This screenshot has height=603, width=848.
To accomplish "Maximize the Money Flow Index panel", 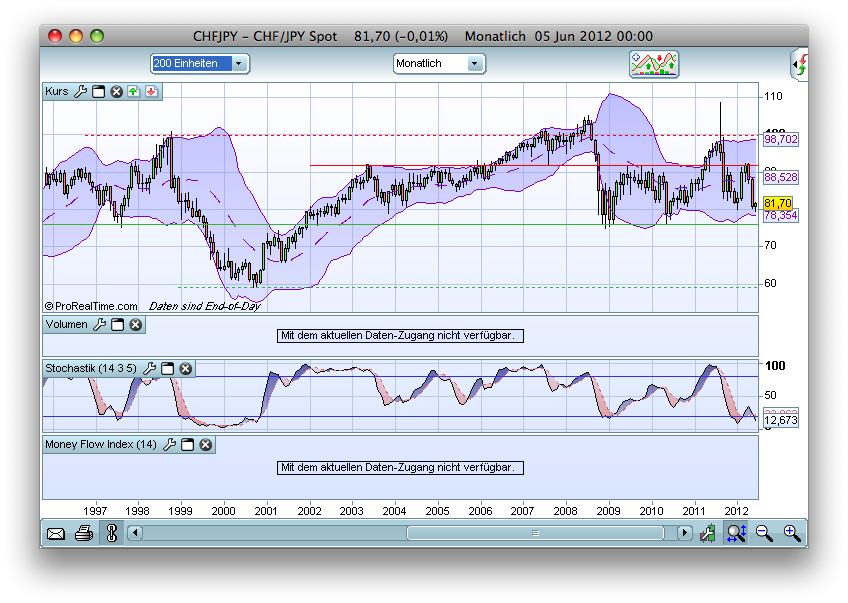I will click(188, 445).
